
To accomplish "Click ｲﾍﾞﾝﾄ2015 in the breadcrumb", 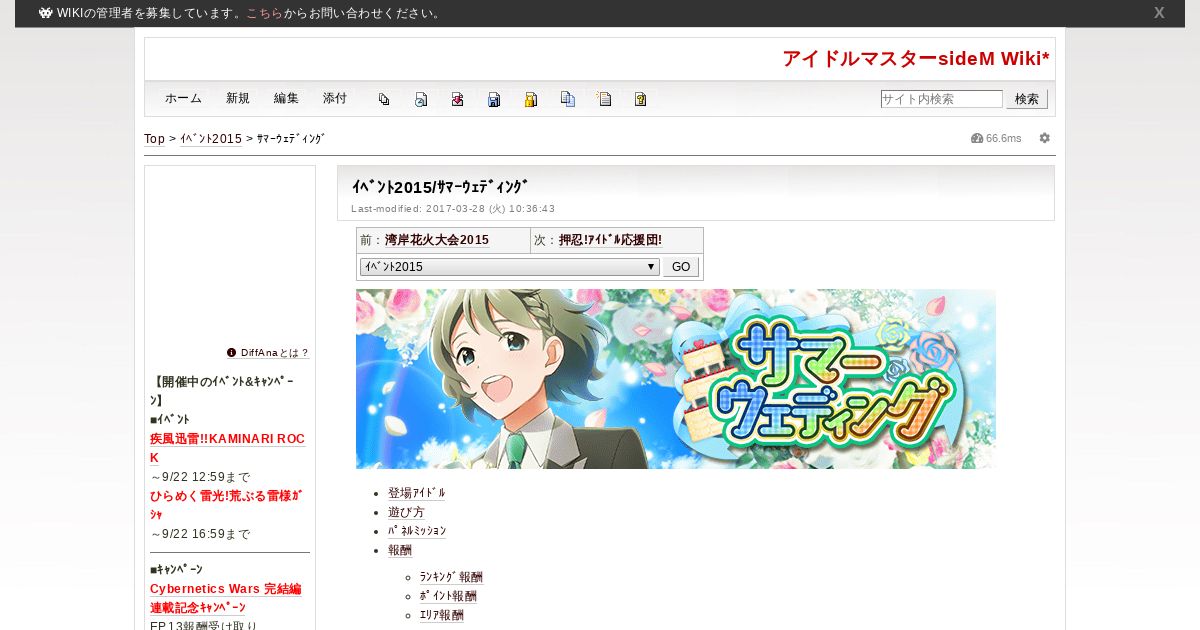I will pos(211,139).
